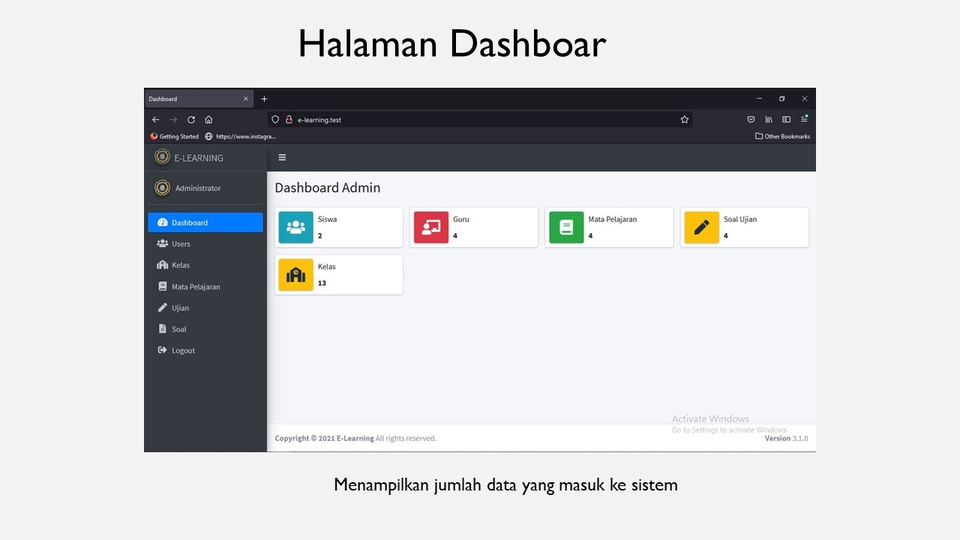This screenshot has height=540, width=960.
Task: Click the Mata Pelajaran green book icon
Action: 566,227
